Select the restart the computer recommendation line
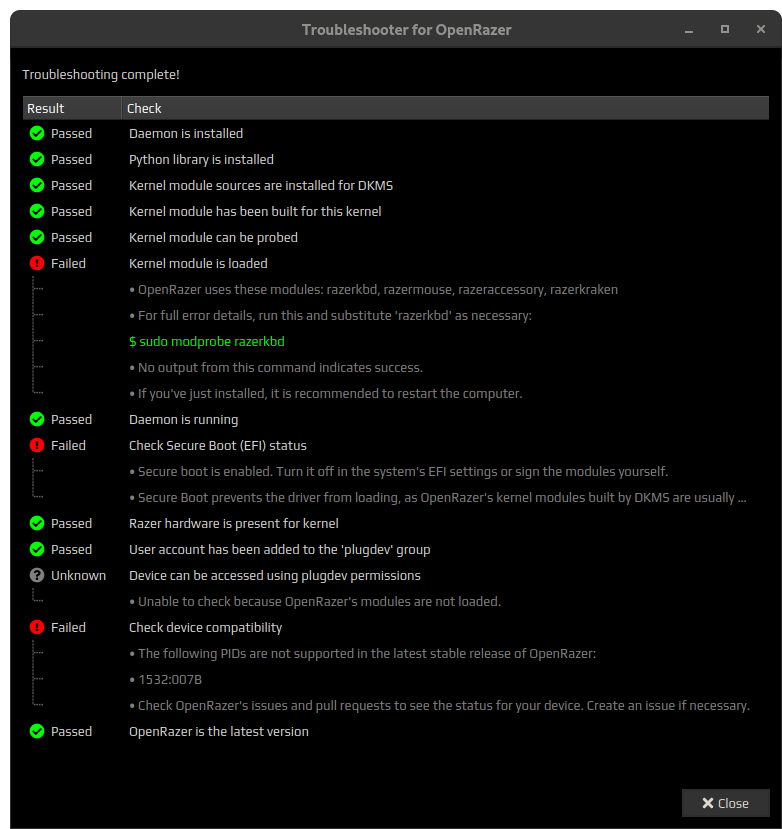This screenshot has width=782, height=829. point(326,393)
